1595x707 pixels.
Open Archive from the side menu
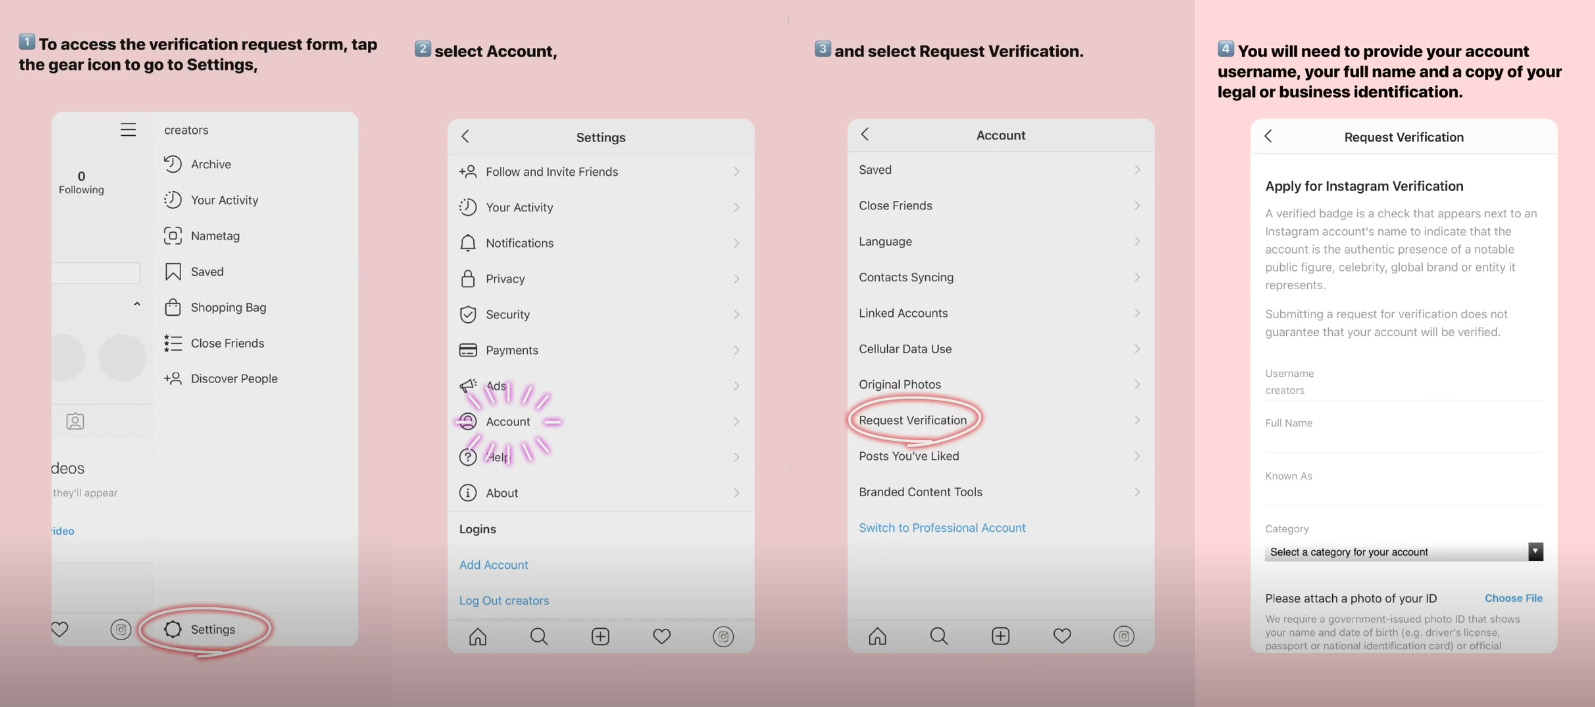coord(211,164)
